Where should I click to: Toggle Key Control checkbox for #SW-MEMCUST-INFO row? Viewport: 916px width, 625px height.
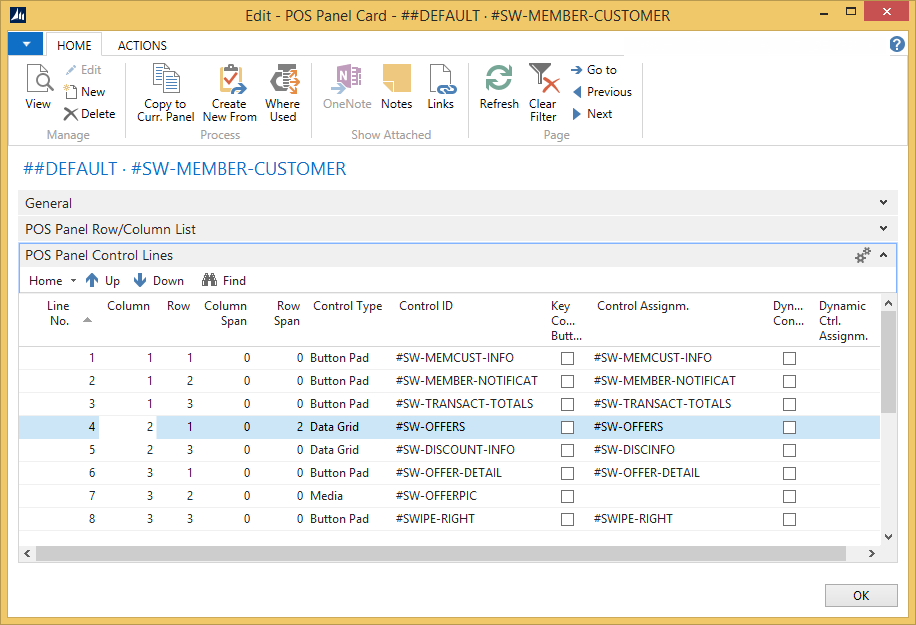(568, 358)
